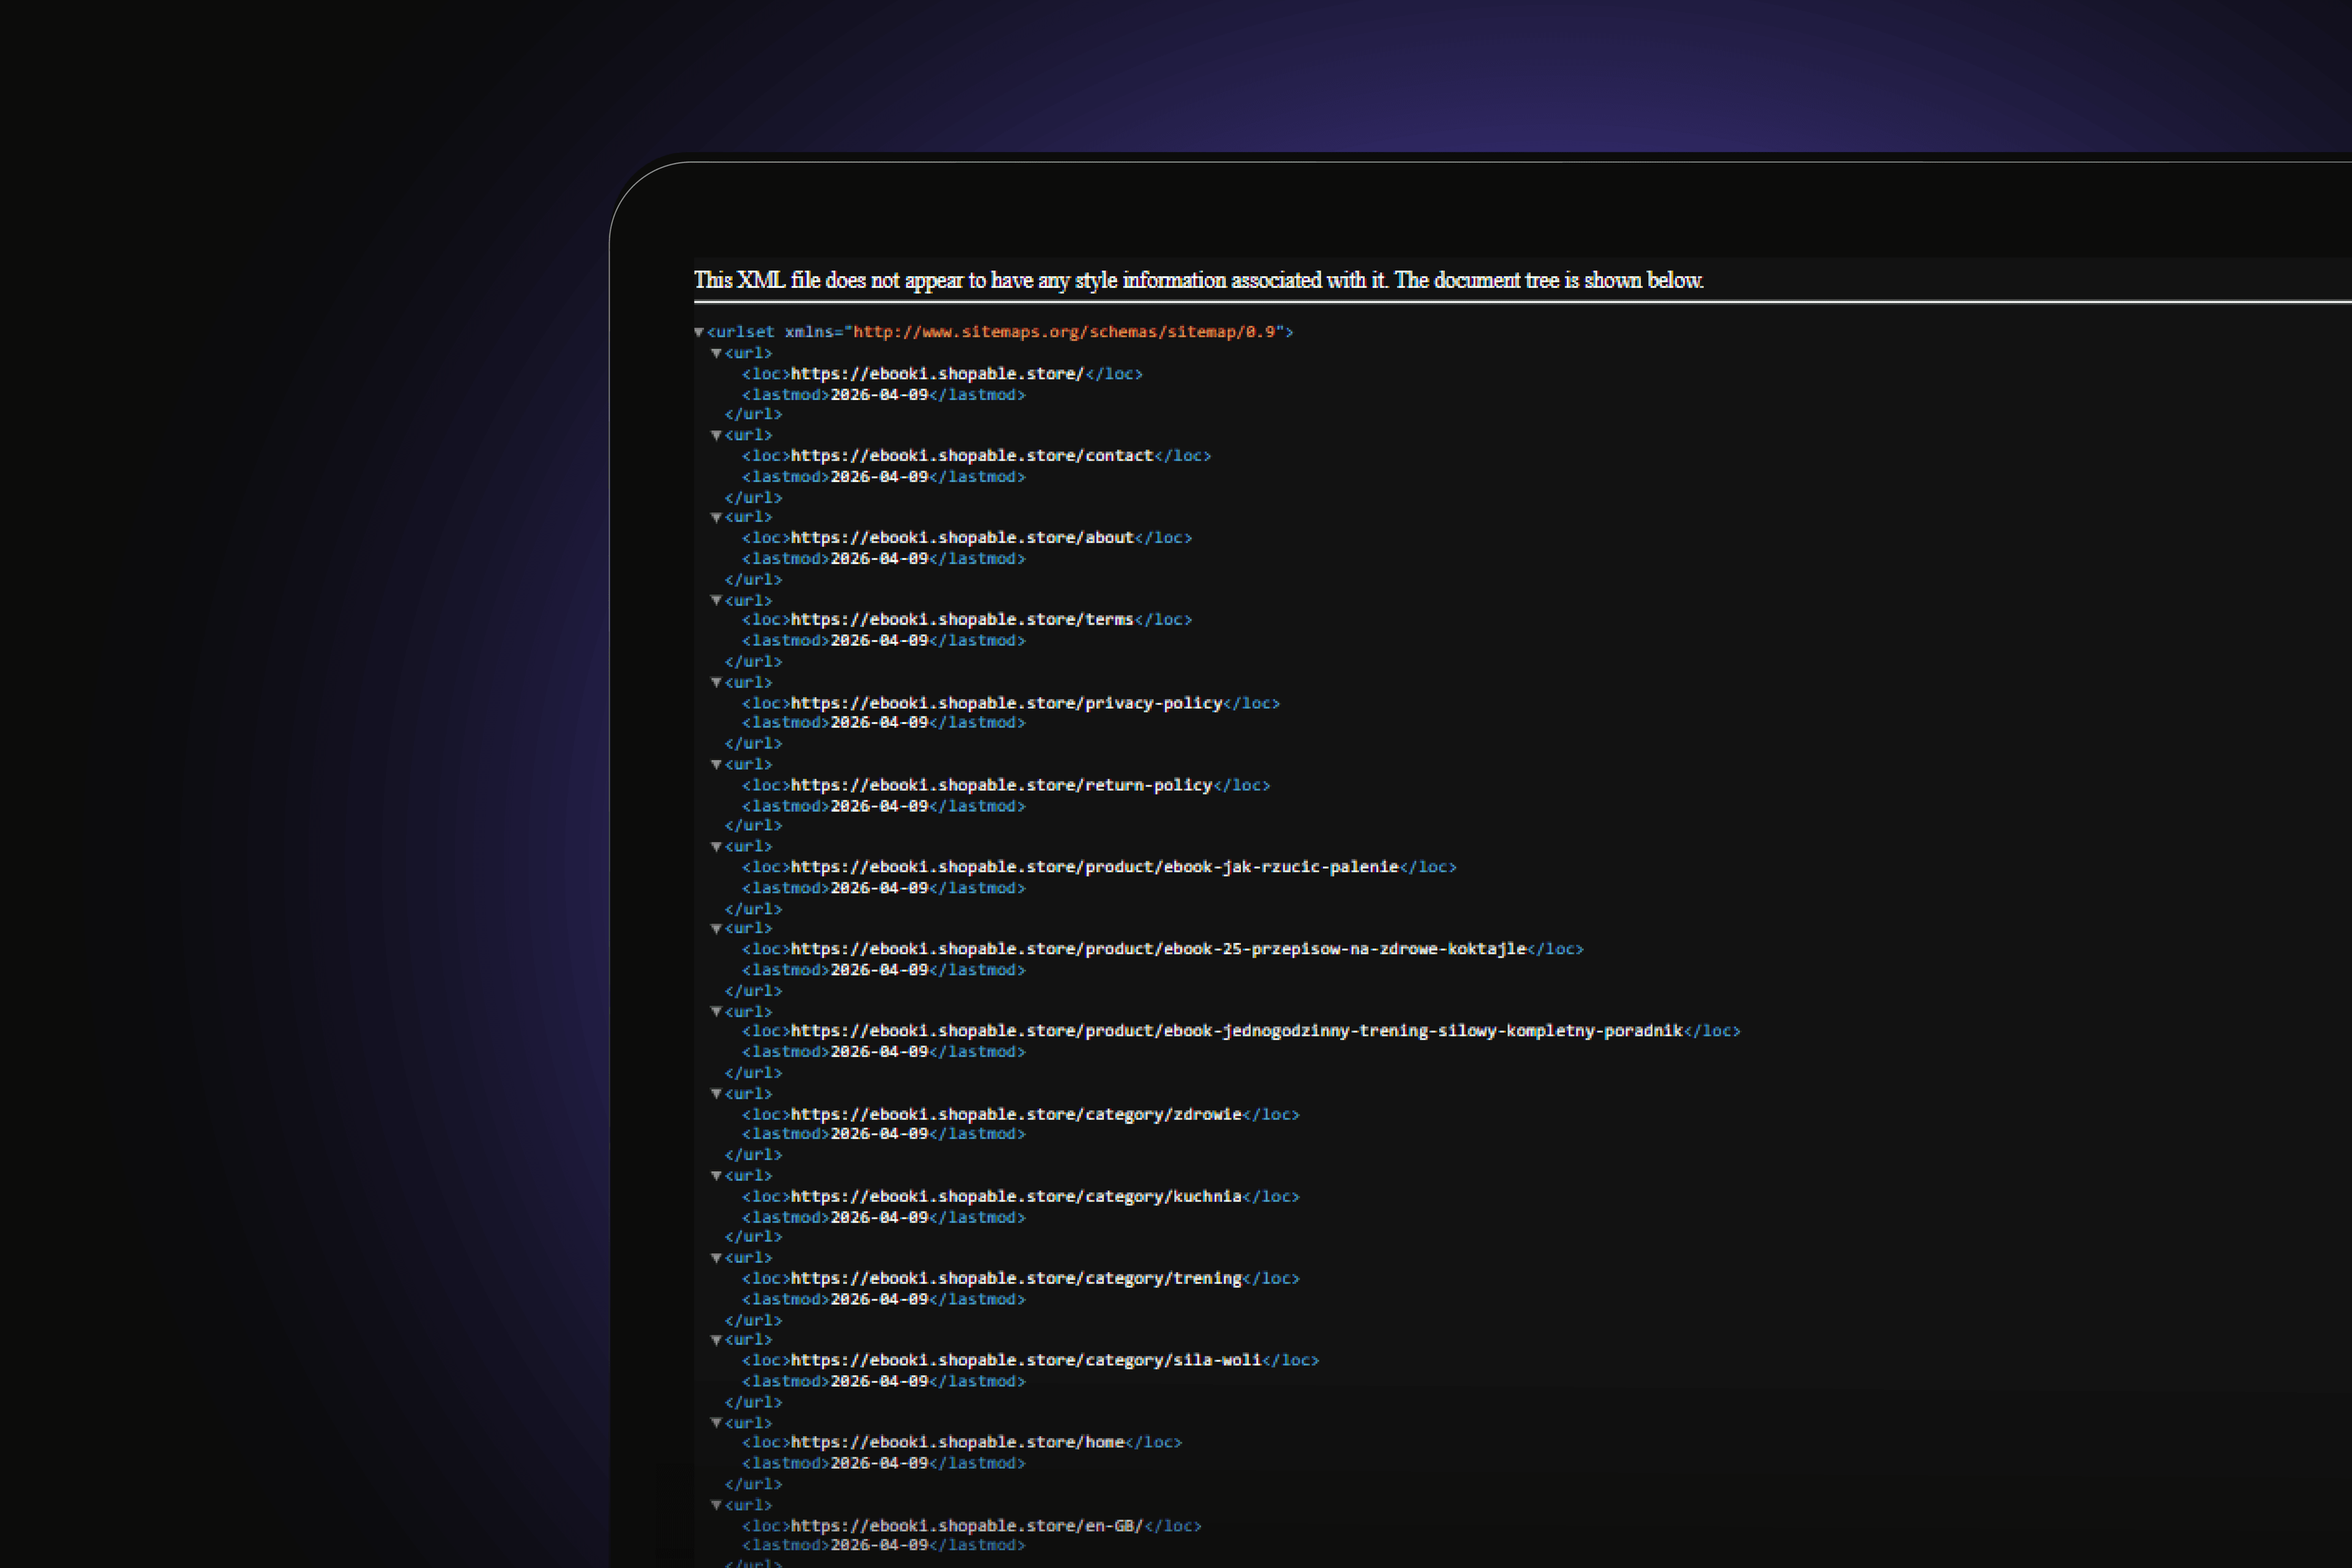Viewport: 2352px width, 1568px height.
Task: Collapse the url node containing /return-policy
Action: point(716,764)
